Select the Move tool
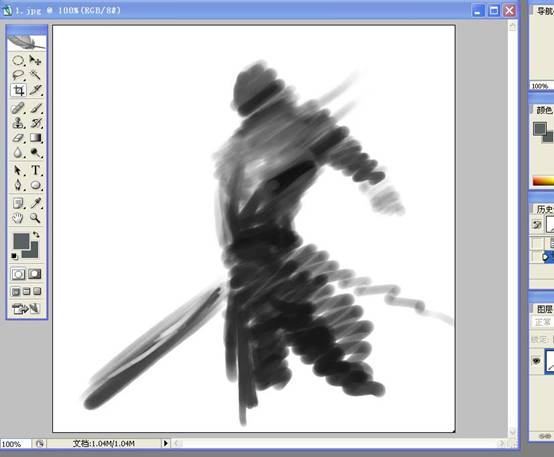This screenshot has width=554, height=457. pyautogui.click(x=35, y=60)
